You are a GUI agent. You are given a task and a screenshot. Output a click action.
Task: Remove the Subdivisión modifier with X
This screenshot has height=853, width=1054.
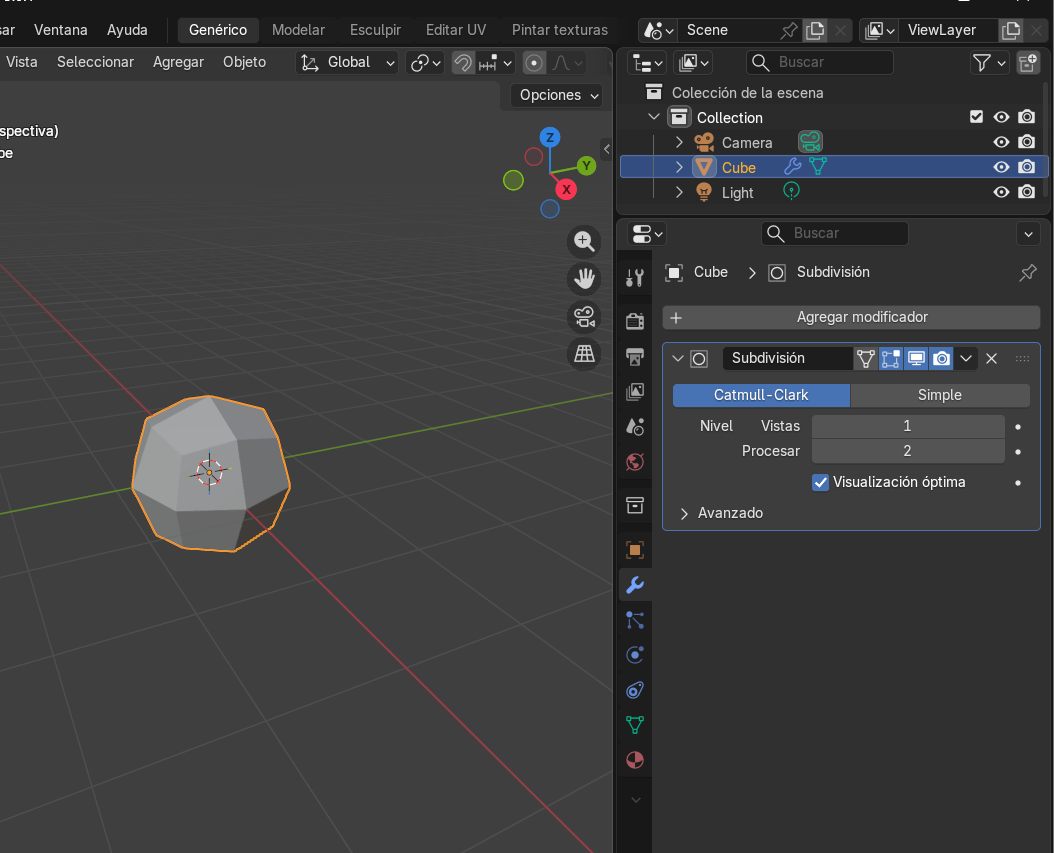click(992, 358)
